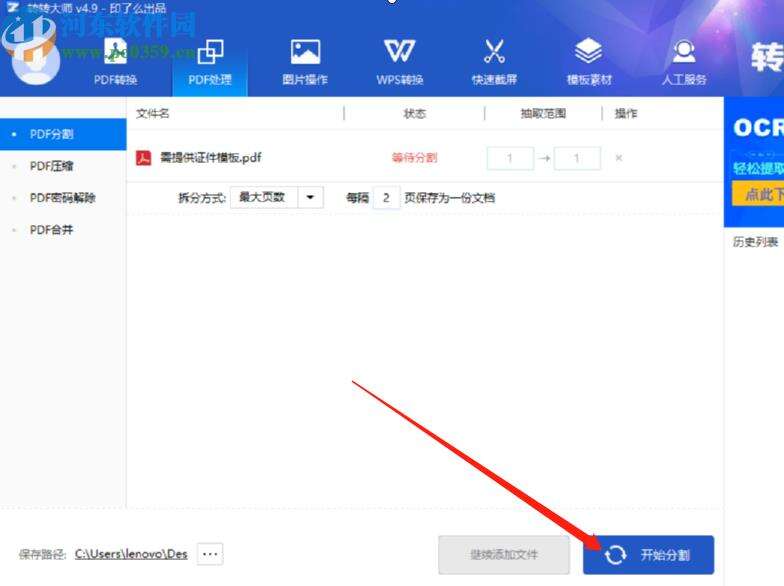Open the save path C:\Users\lenovo\Des link

[131, 554]
